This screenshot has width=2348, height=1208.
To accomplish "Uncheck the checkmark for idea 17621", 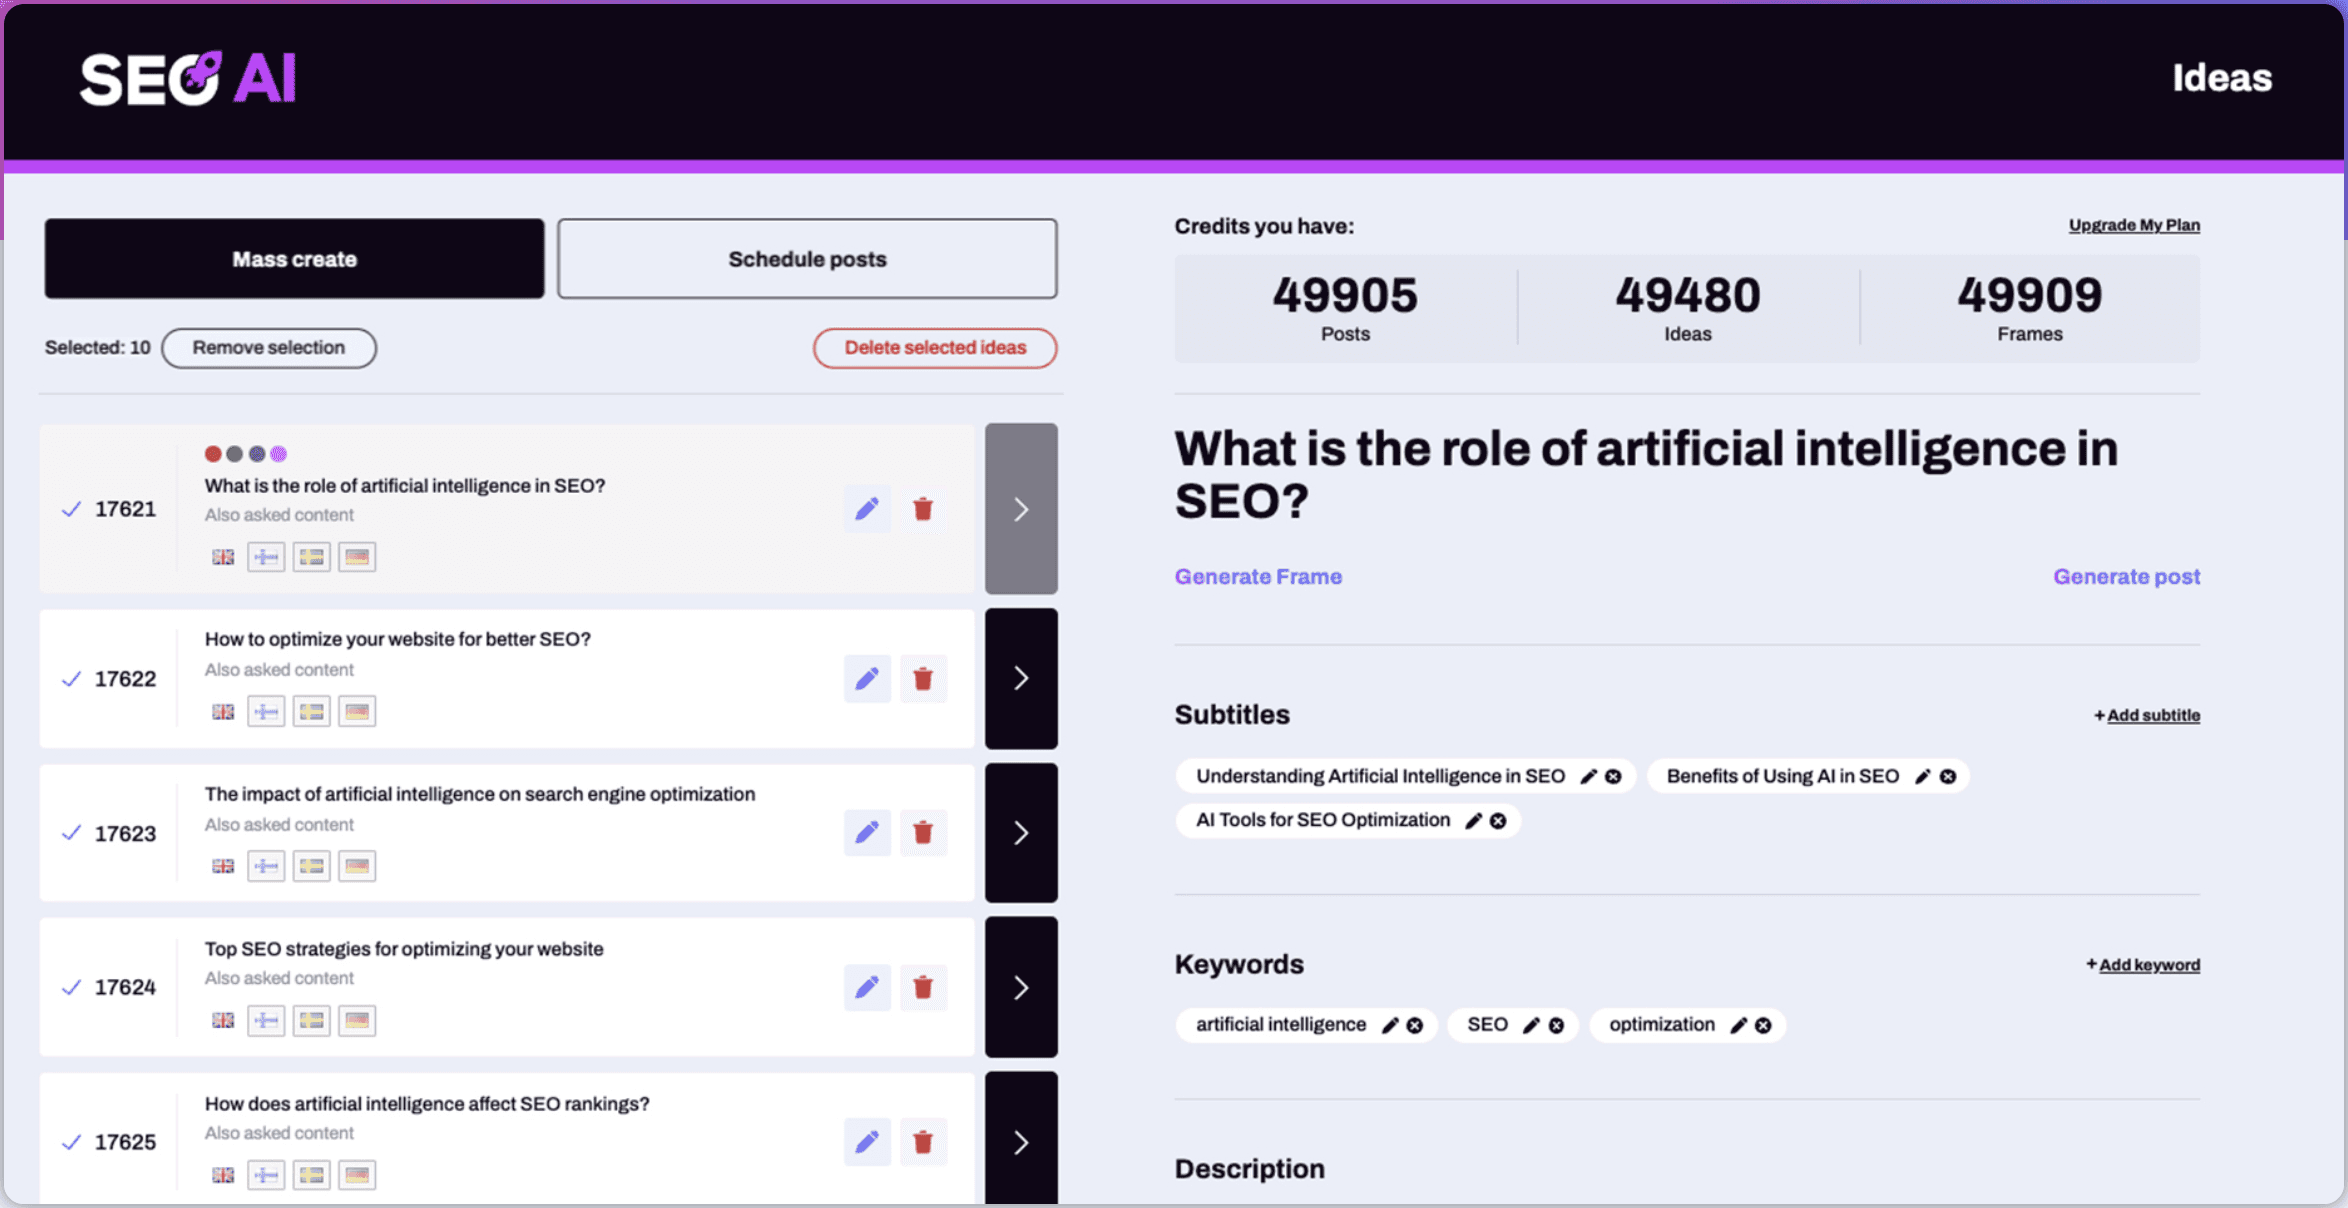I will (71, 509).
